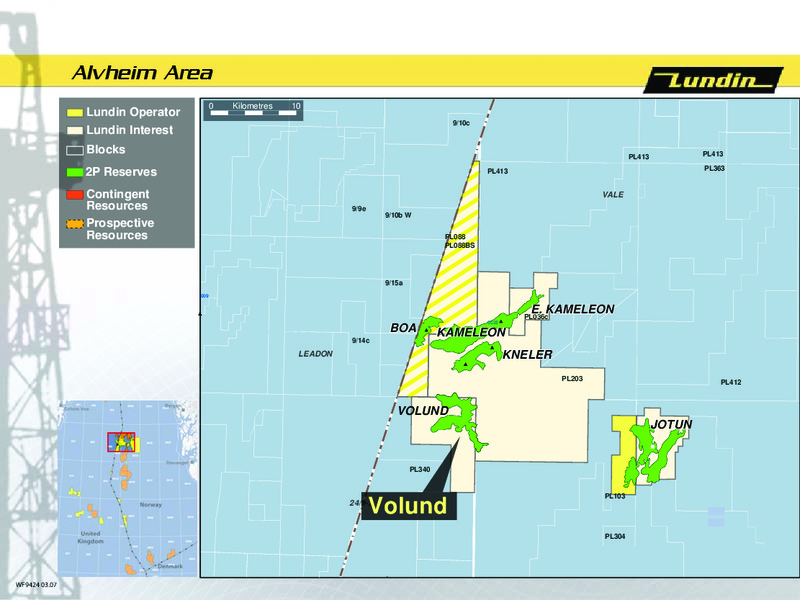Select the "Blocks" legend text
Screen dimensions: 800x600
(x=106, y=149)
